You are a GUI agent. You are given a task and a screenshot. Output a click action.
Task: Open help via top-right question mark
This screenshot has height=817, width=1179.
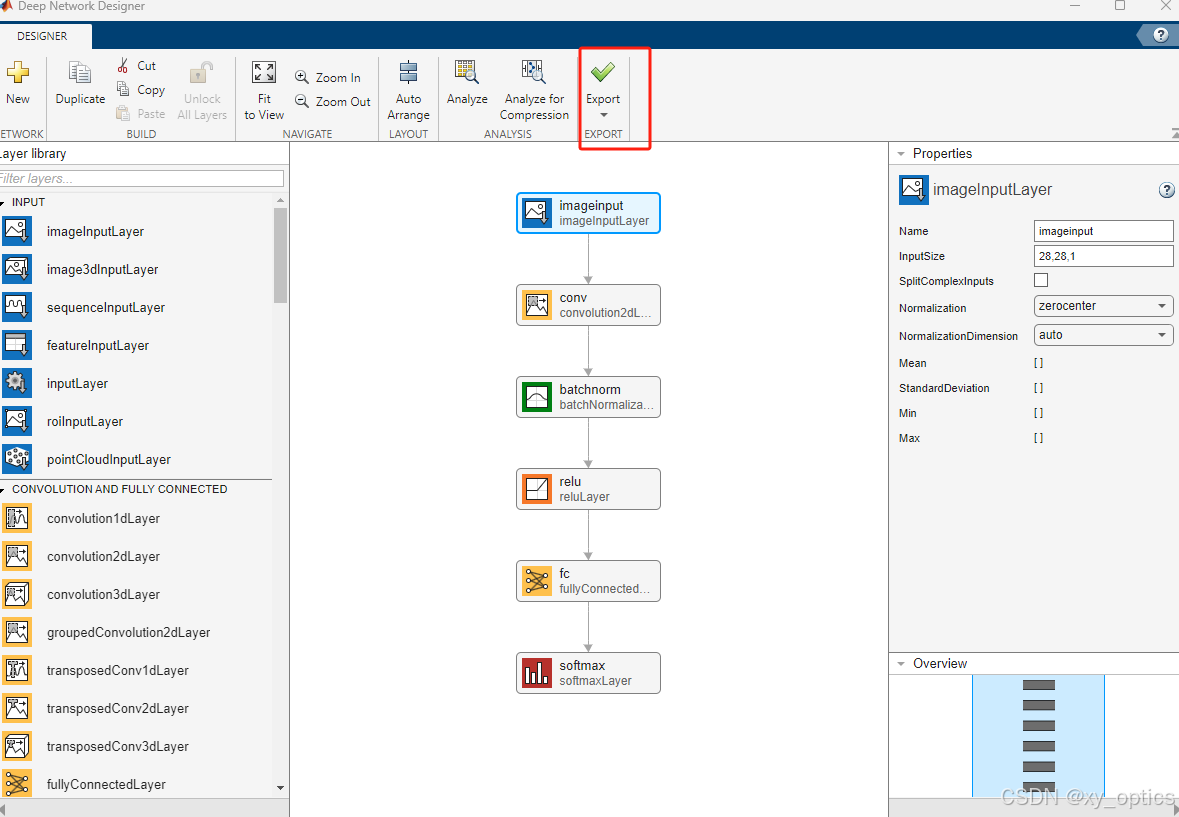point(1161,35)
